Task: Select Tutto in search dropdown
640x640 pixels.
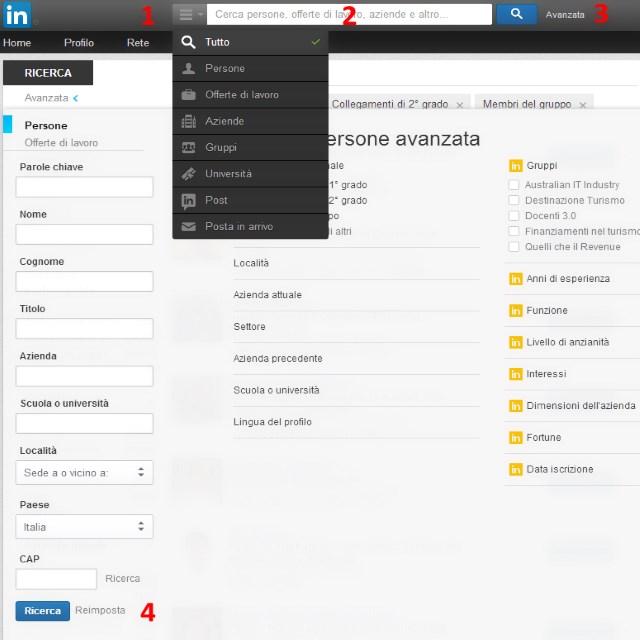Action: [250, 42]
